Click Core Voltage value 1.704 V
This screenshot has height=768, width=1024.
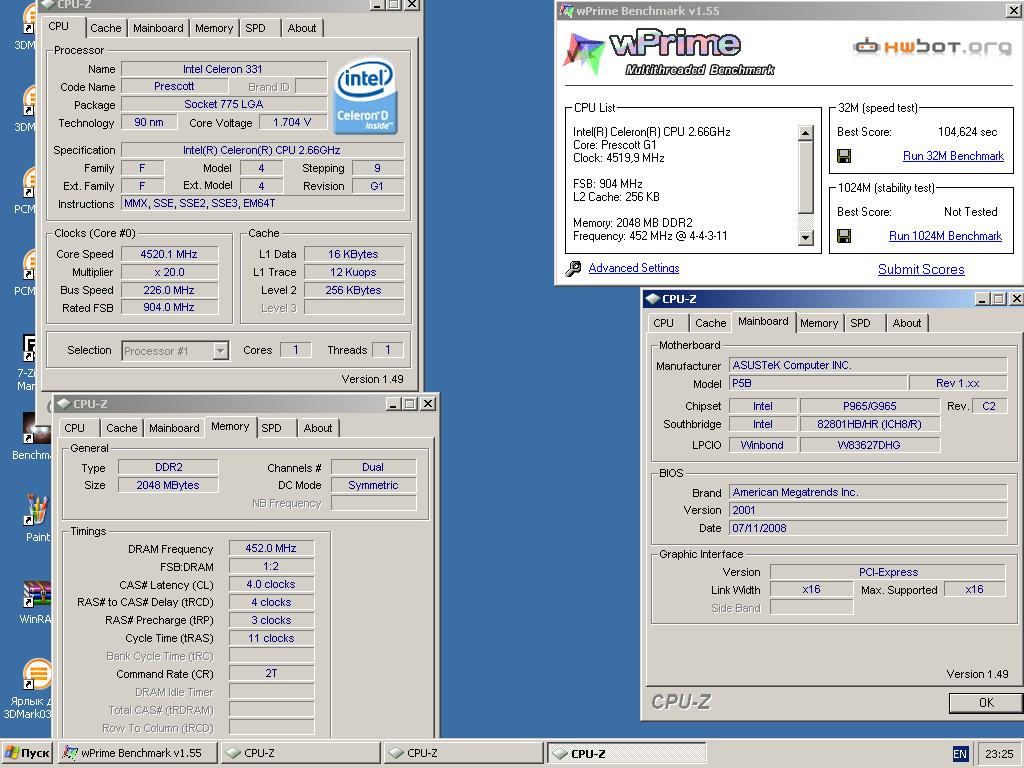(291, 122)
